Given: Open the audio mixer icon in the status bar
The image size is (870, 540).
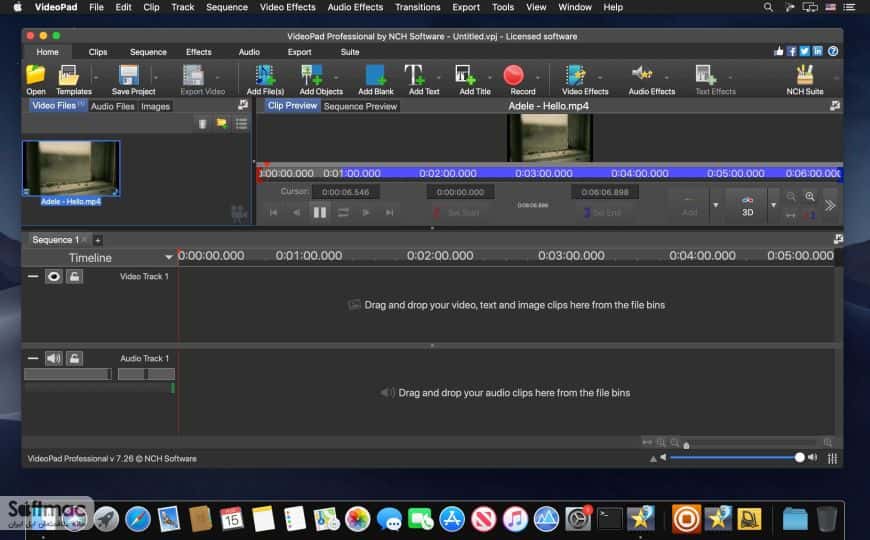Looking at the screenshot, I should [832, 458].
